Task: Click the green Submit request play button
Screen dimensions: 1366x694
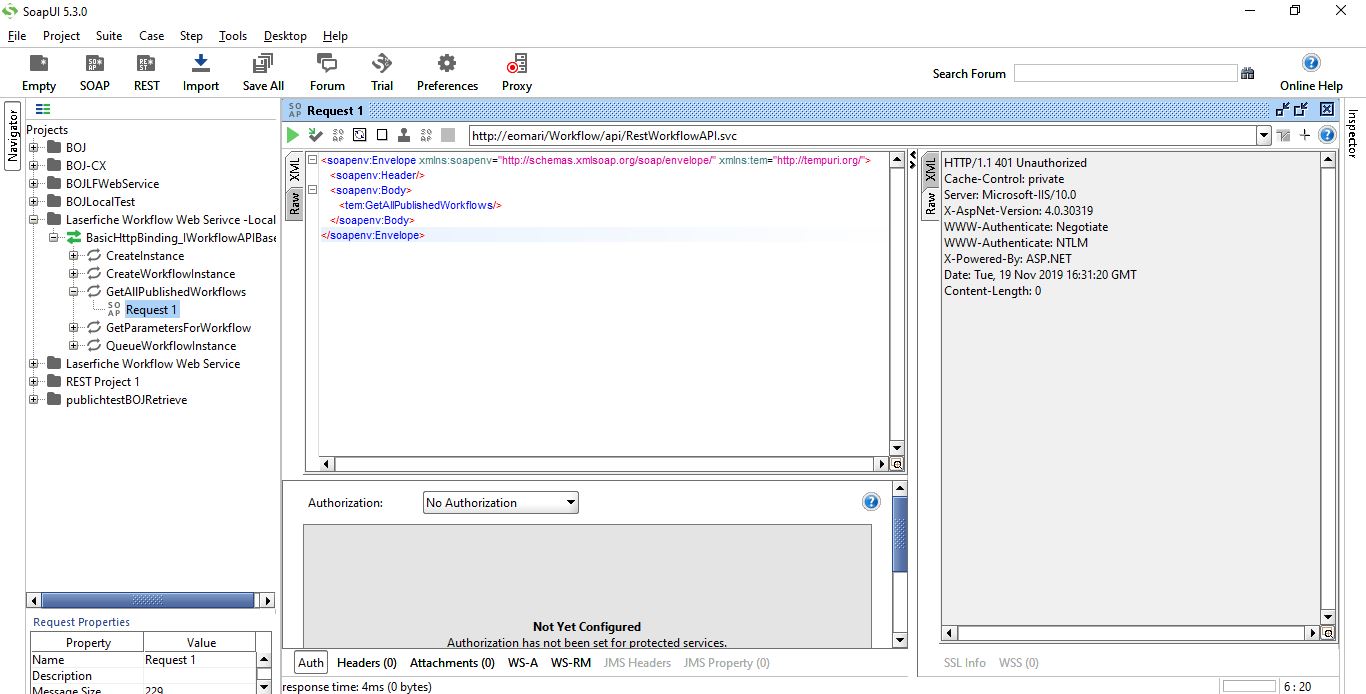Action: 293,135
